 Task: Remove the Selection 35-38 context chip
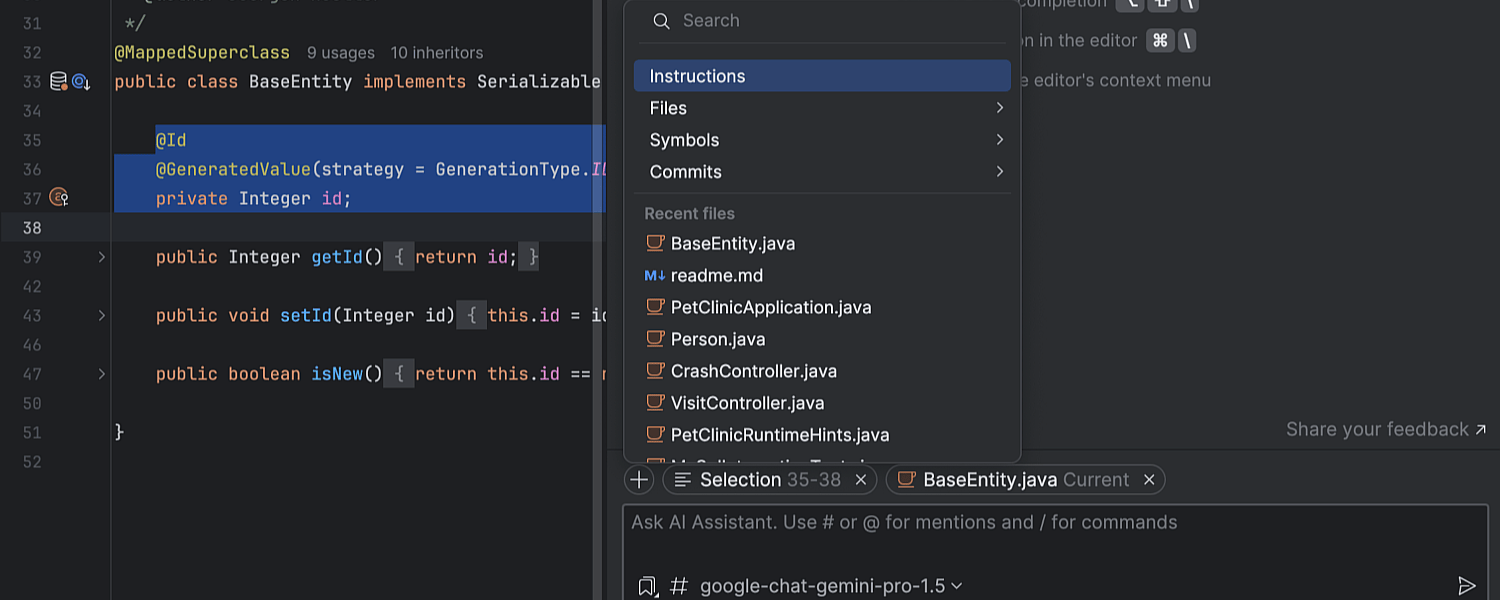(x=860, y=480)
